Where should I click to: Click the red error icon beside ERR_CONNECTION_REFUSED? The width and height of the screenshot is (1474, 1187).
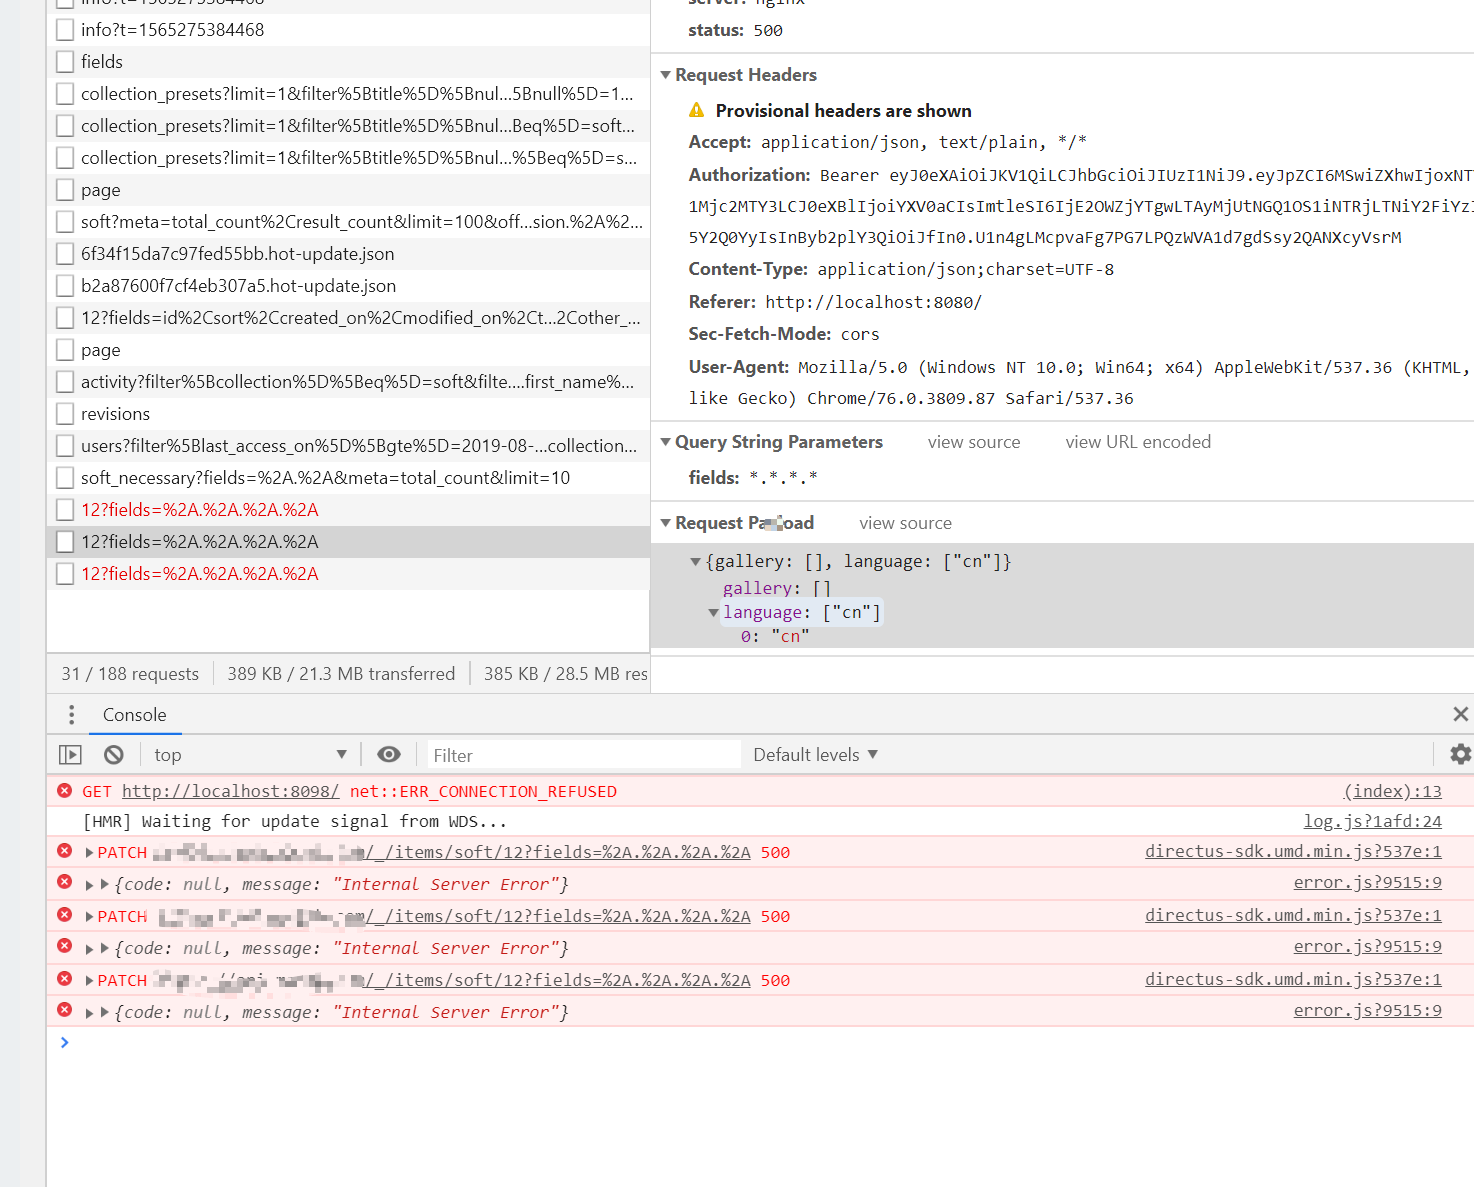click(x=64, y=790)
